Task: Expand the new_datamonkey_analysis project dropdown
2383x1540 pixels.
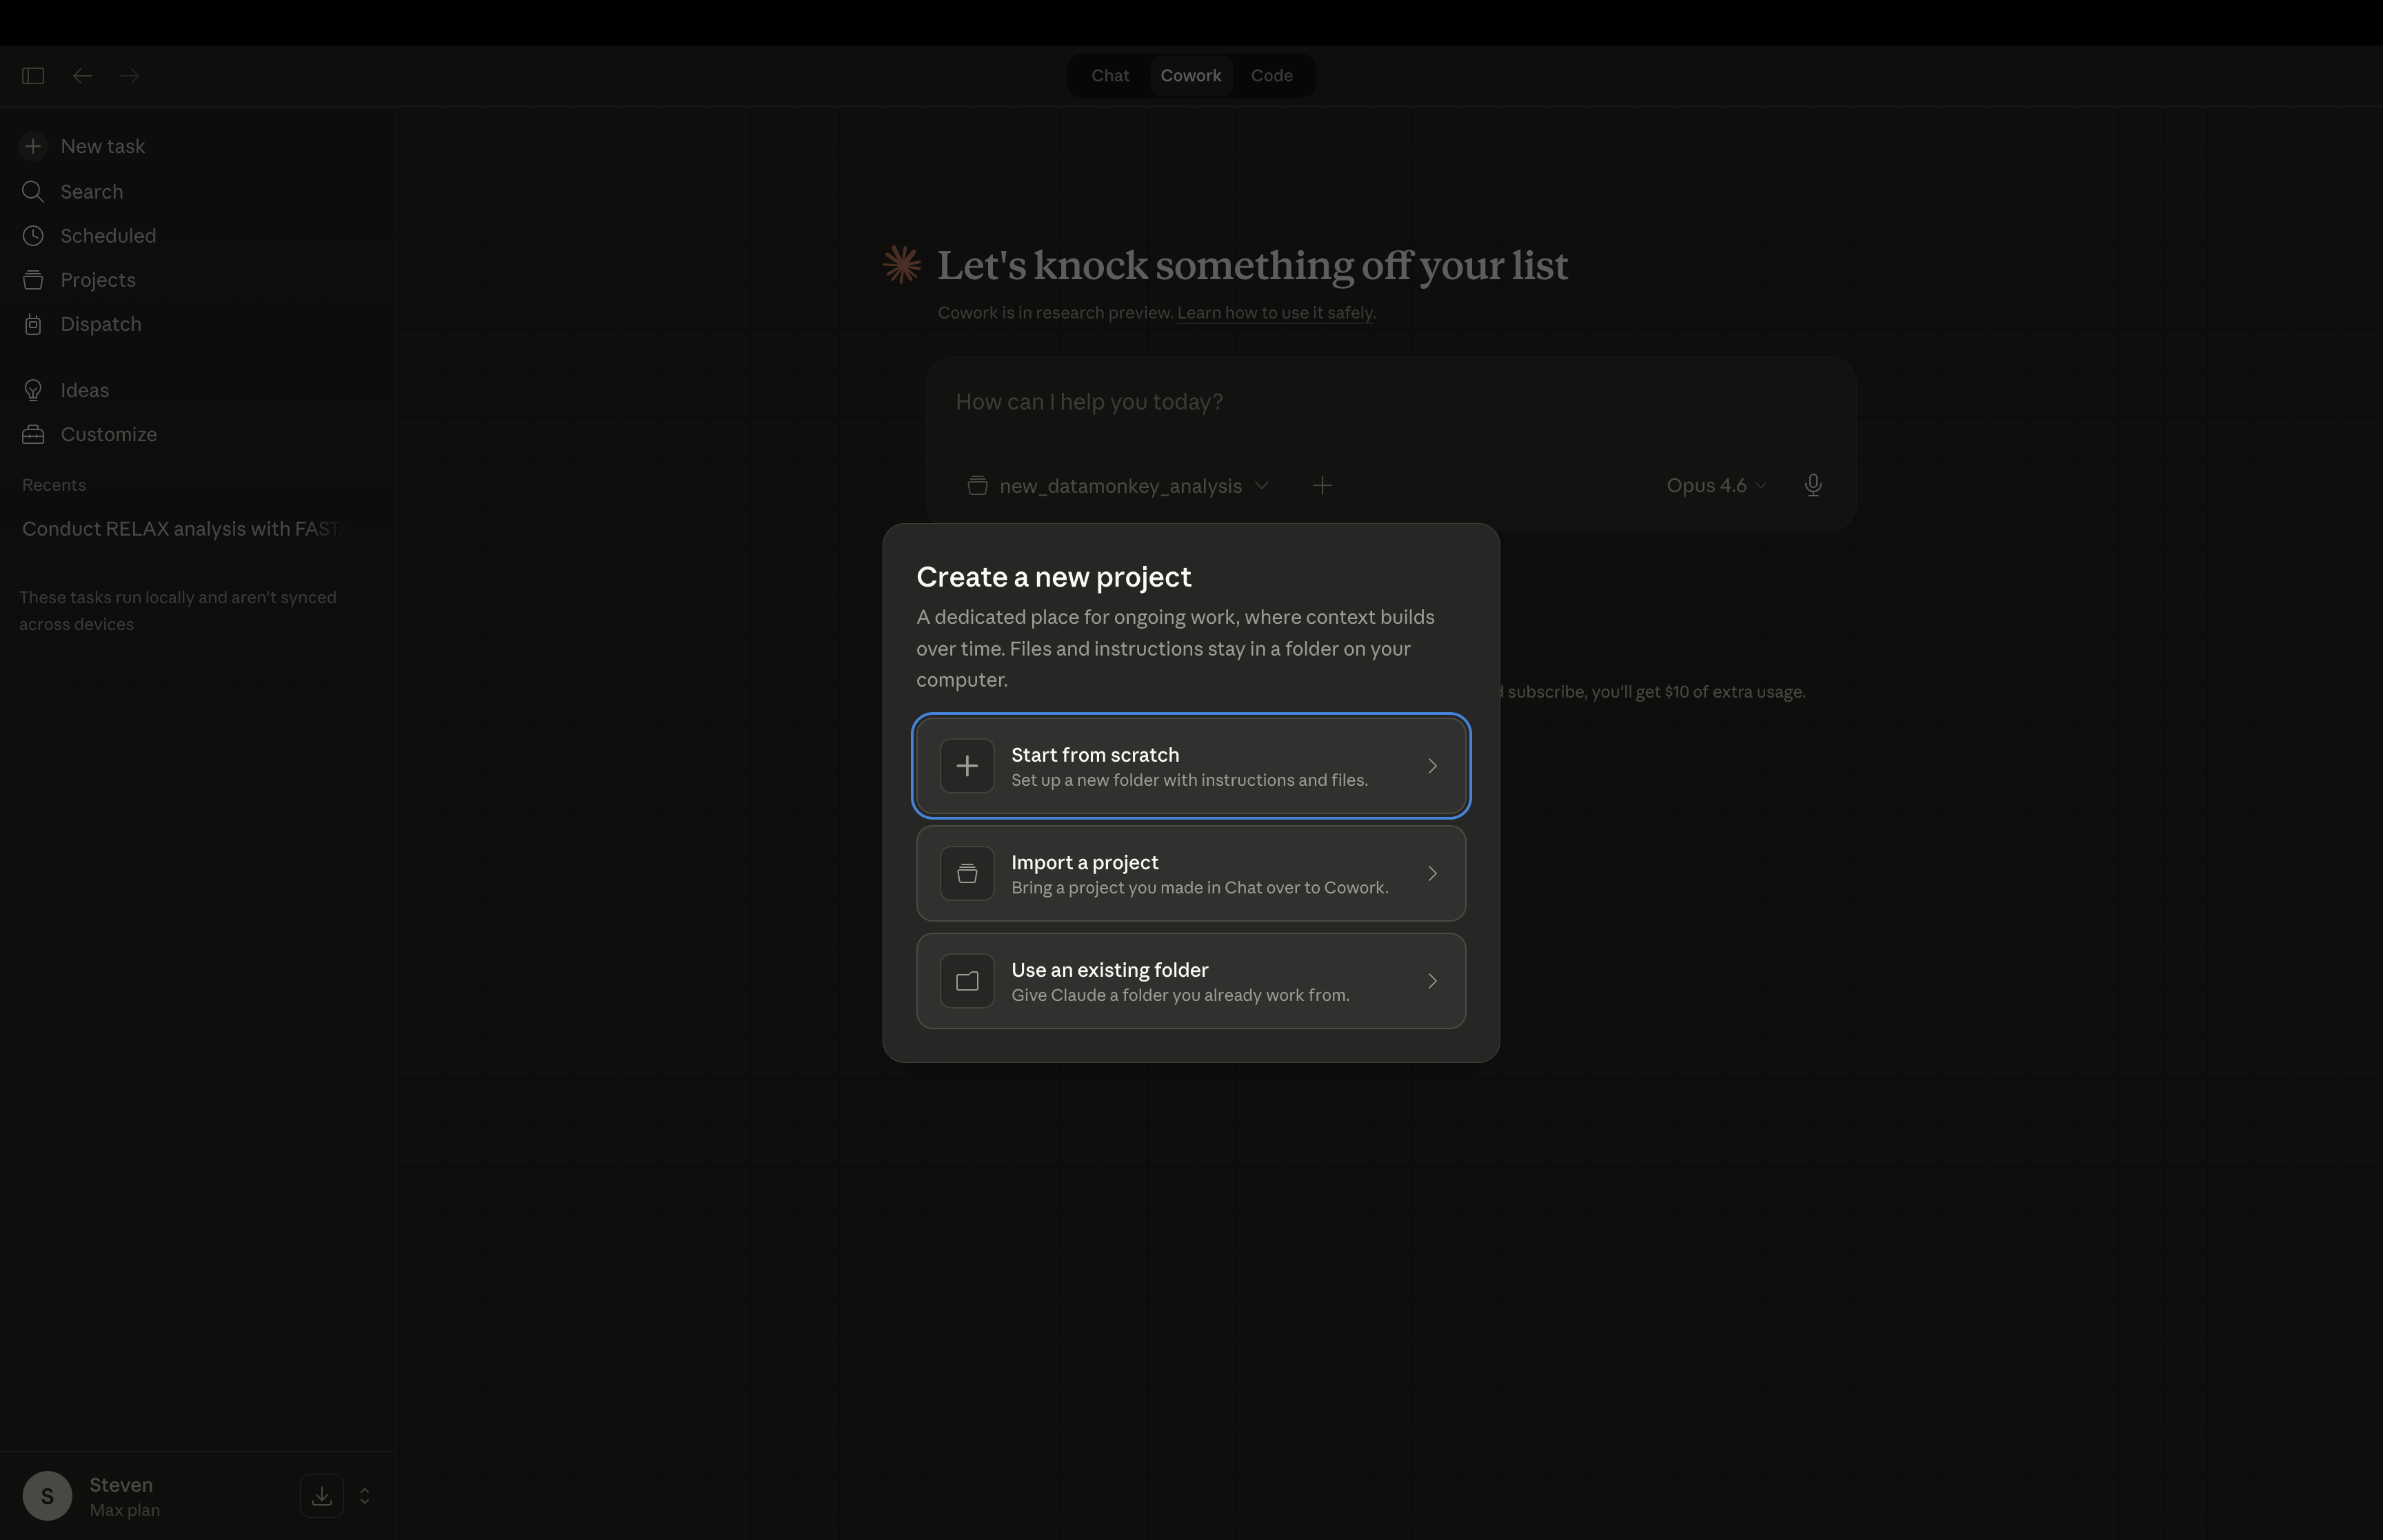Action: pos(1119,486)
